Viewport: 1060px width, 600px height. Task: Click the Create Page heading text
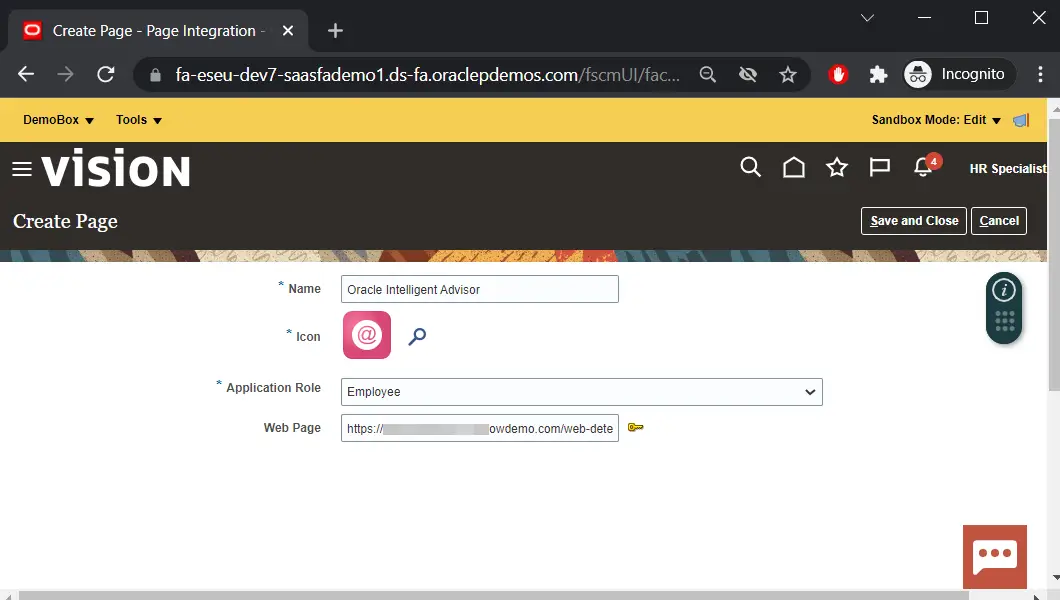[x=66, y=221]
